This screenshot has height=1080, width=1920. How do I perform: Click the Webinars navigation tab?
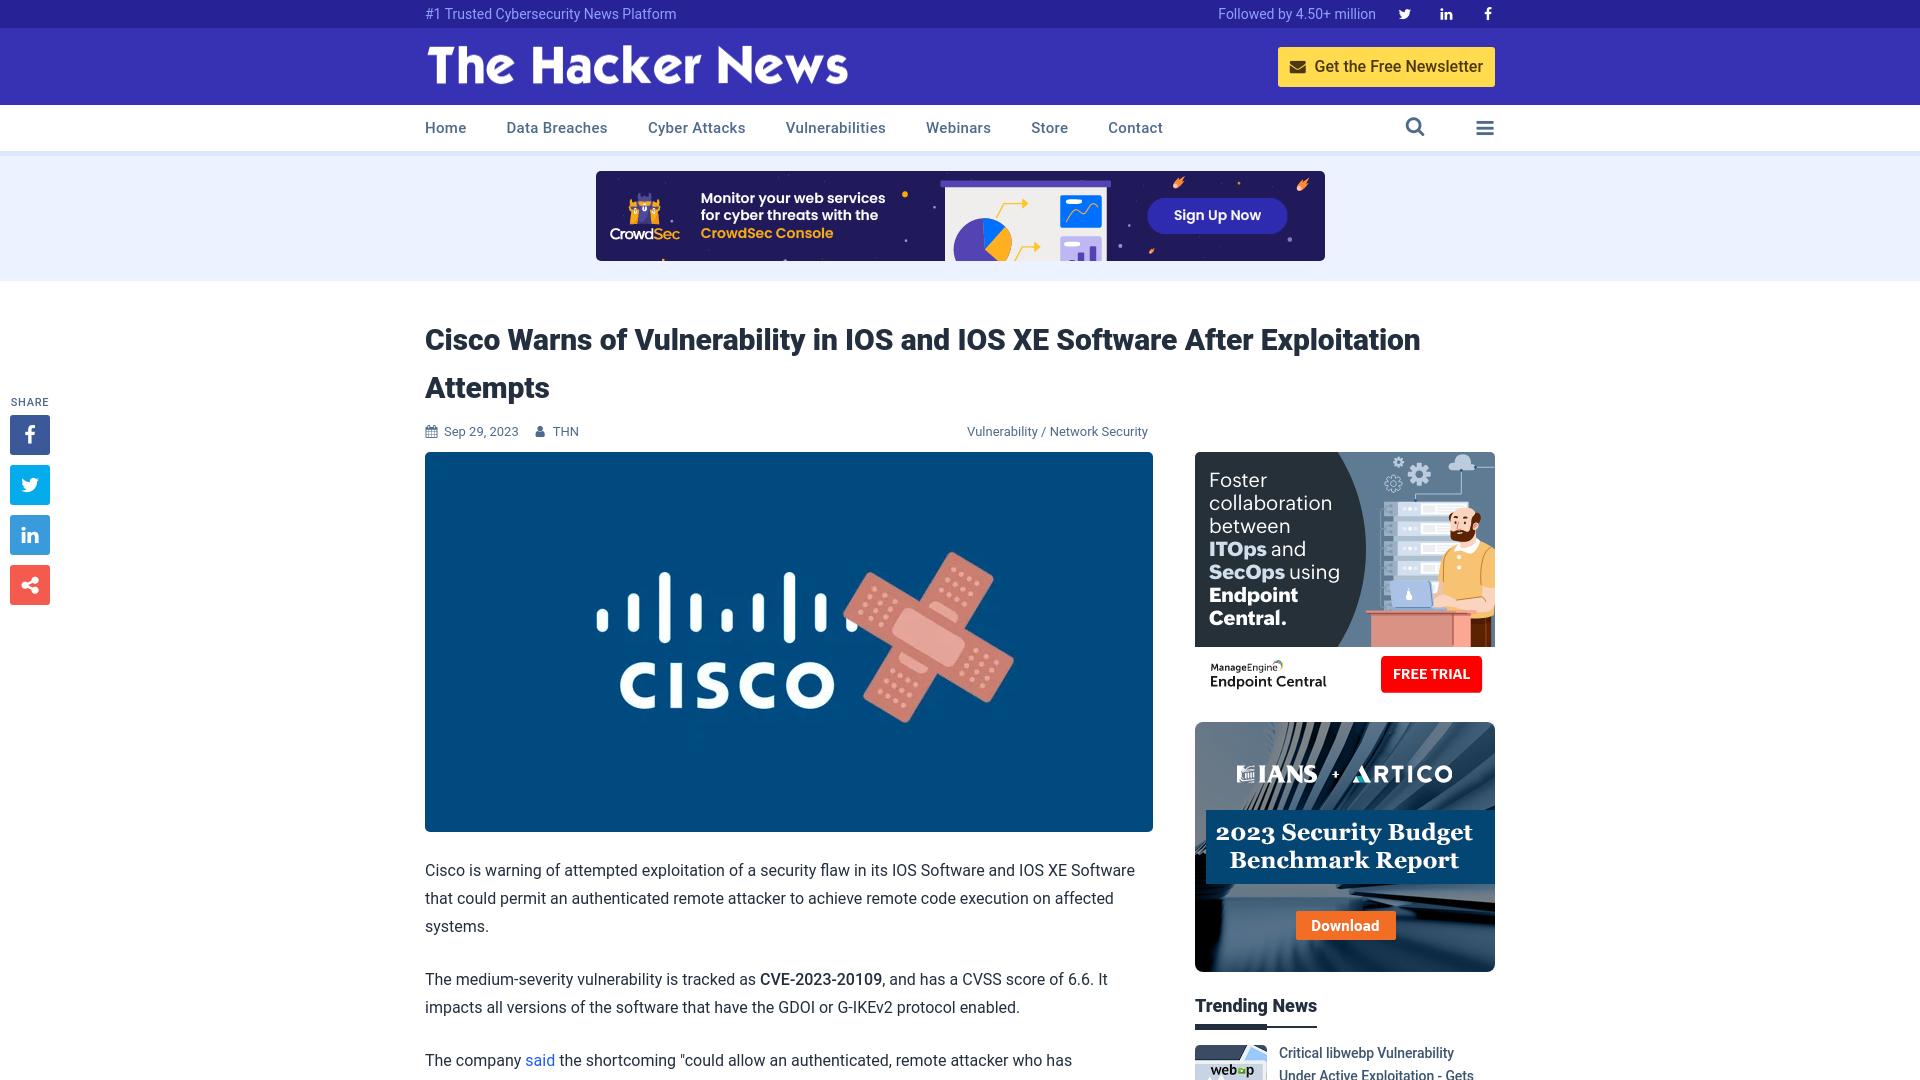[x=957, y=127]
